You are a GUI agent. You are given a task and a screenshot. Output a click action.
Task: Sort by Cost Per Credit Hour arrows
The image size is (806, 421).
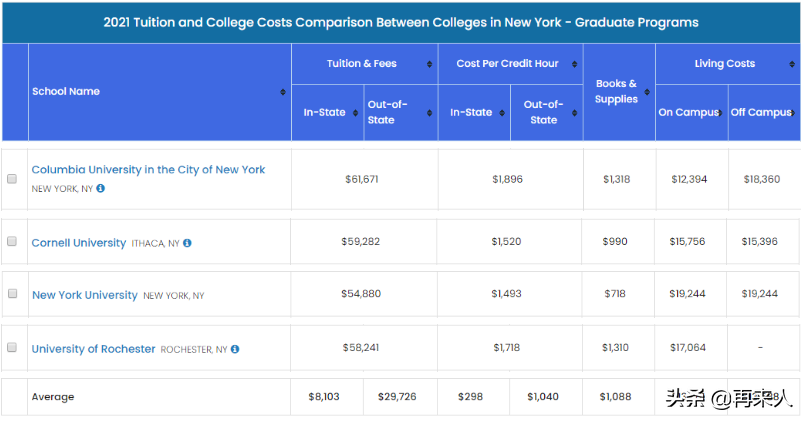(576, 64)
